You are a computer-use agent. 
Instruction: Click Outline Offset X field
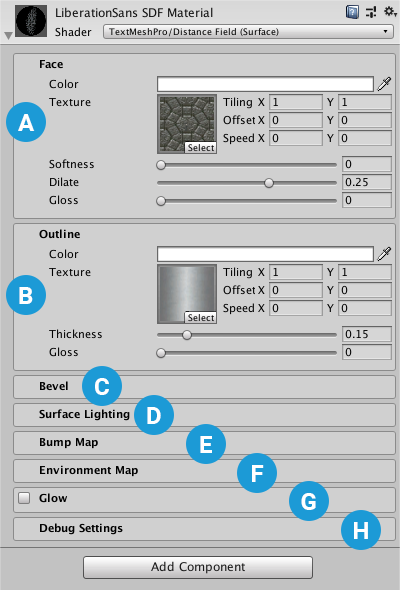296,290
